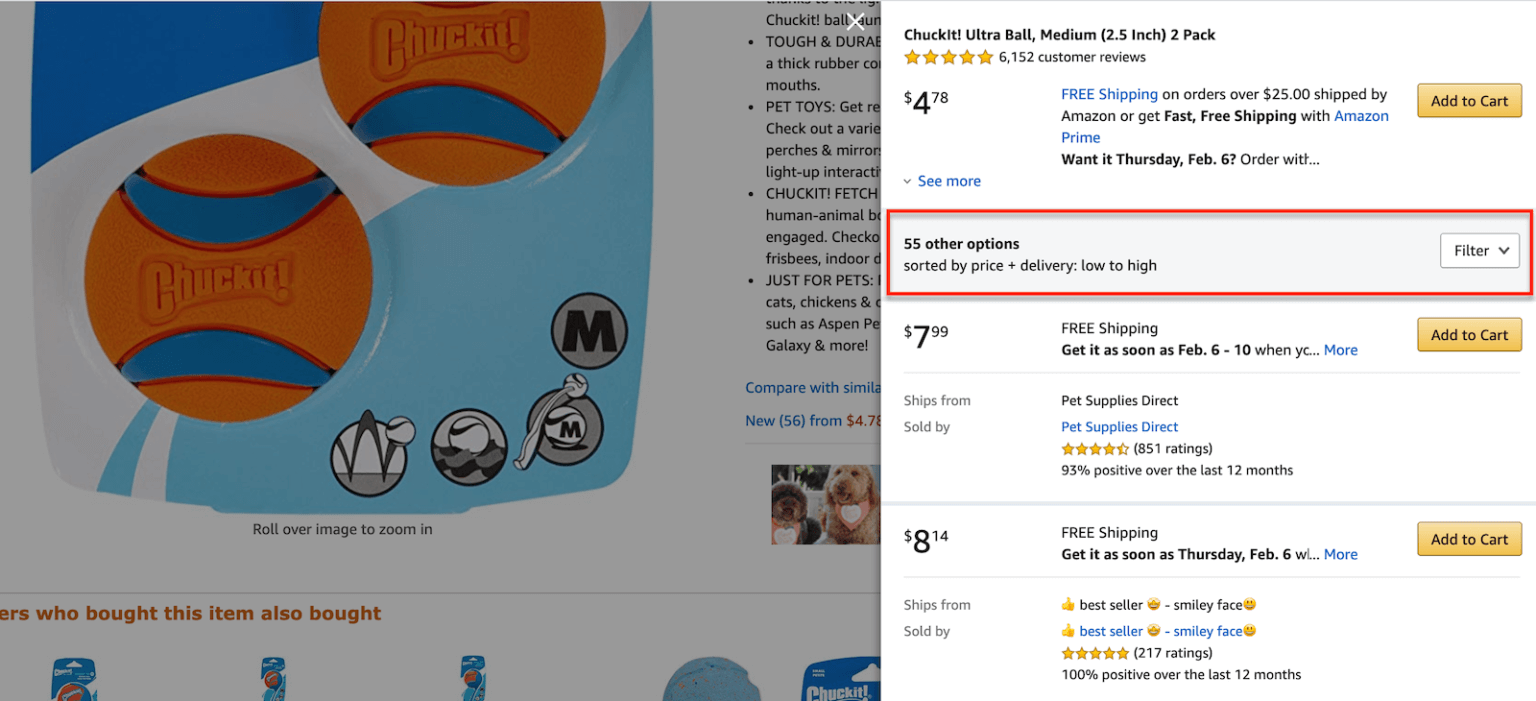Open the Pet Supplies Direct seller page
Viewport: 1536px width, 701px height.
(1119, 426)
